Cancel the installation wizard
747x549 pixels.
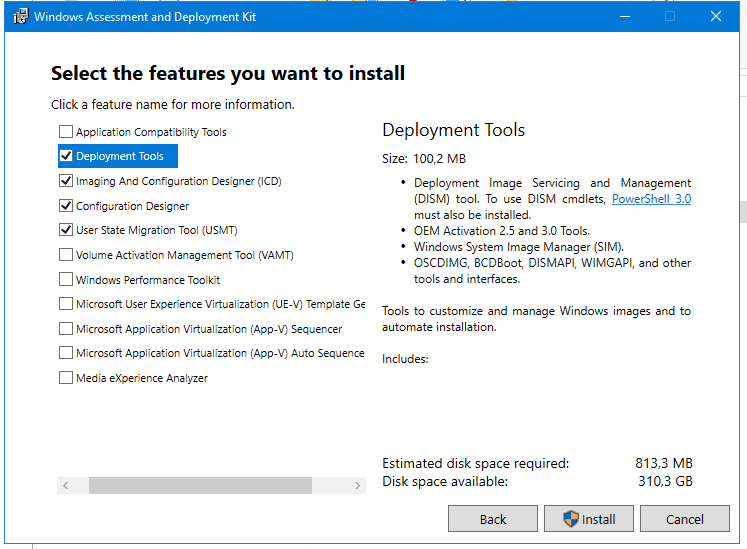(x=684, y=519)
